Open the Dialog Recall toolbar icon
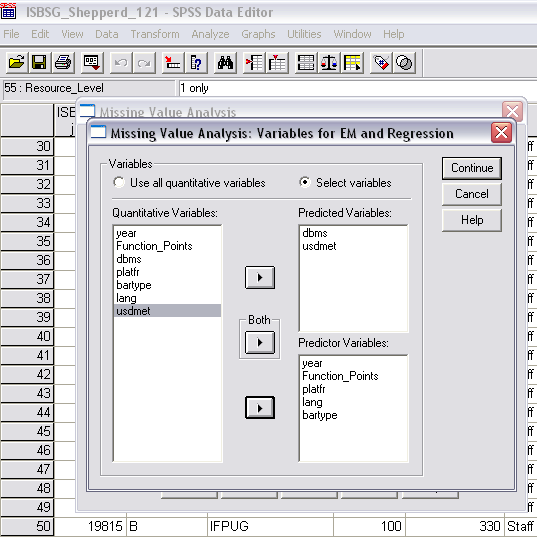537x537 pixels. [x=92, y=63]
